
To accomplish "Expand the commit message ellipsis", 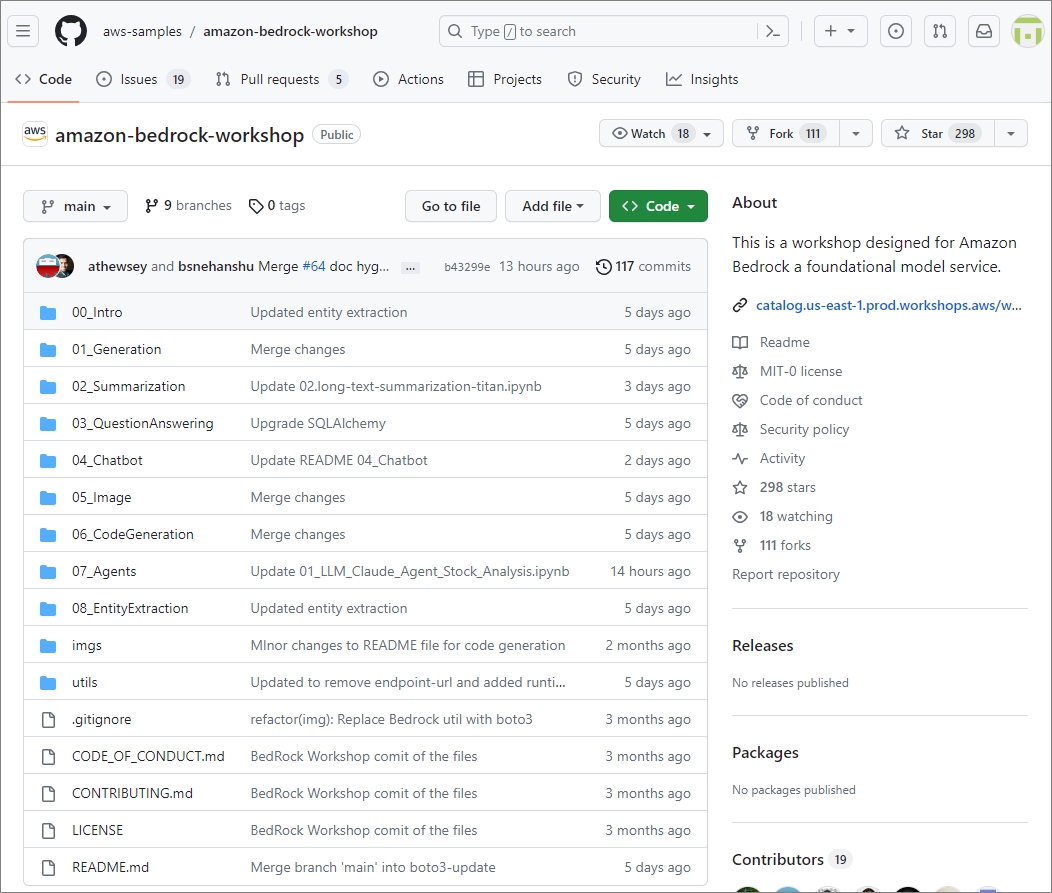I will (410, 268).
